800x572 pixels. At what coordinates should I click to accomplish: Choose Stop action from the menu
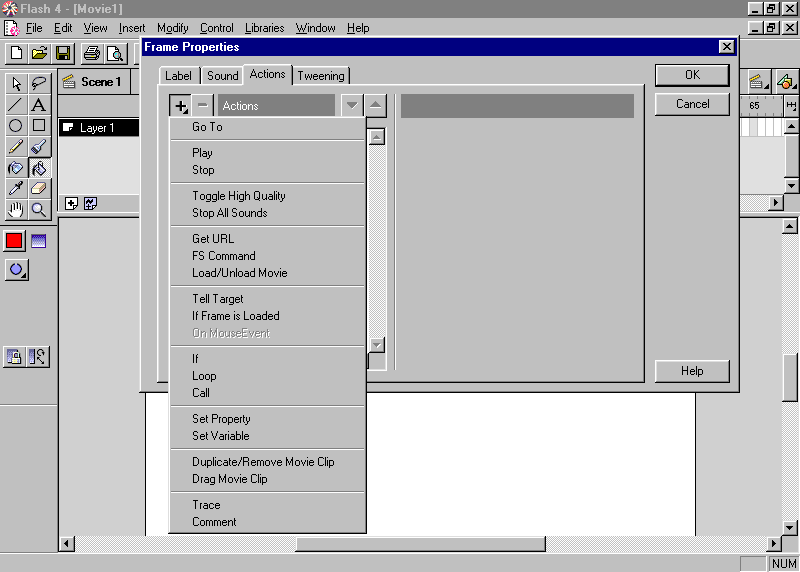[x=267, y=170]
